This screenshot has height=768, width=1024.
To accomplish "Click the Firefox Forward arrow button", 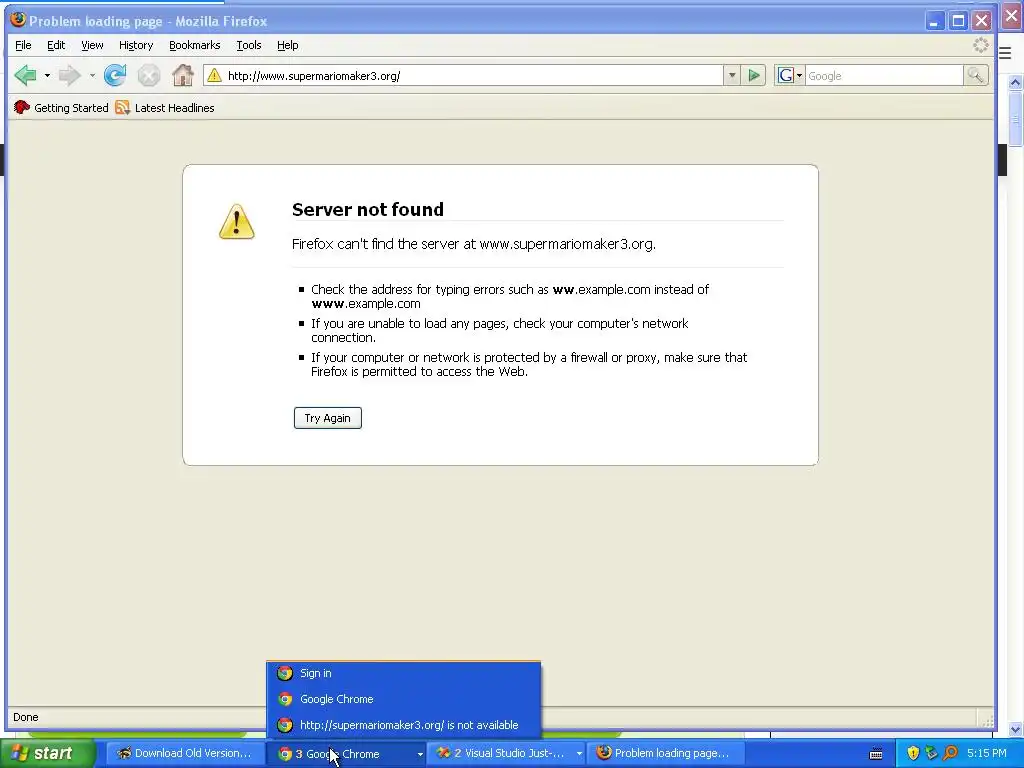I will click(69, 76).
